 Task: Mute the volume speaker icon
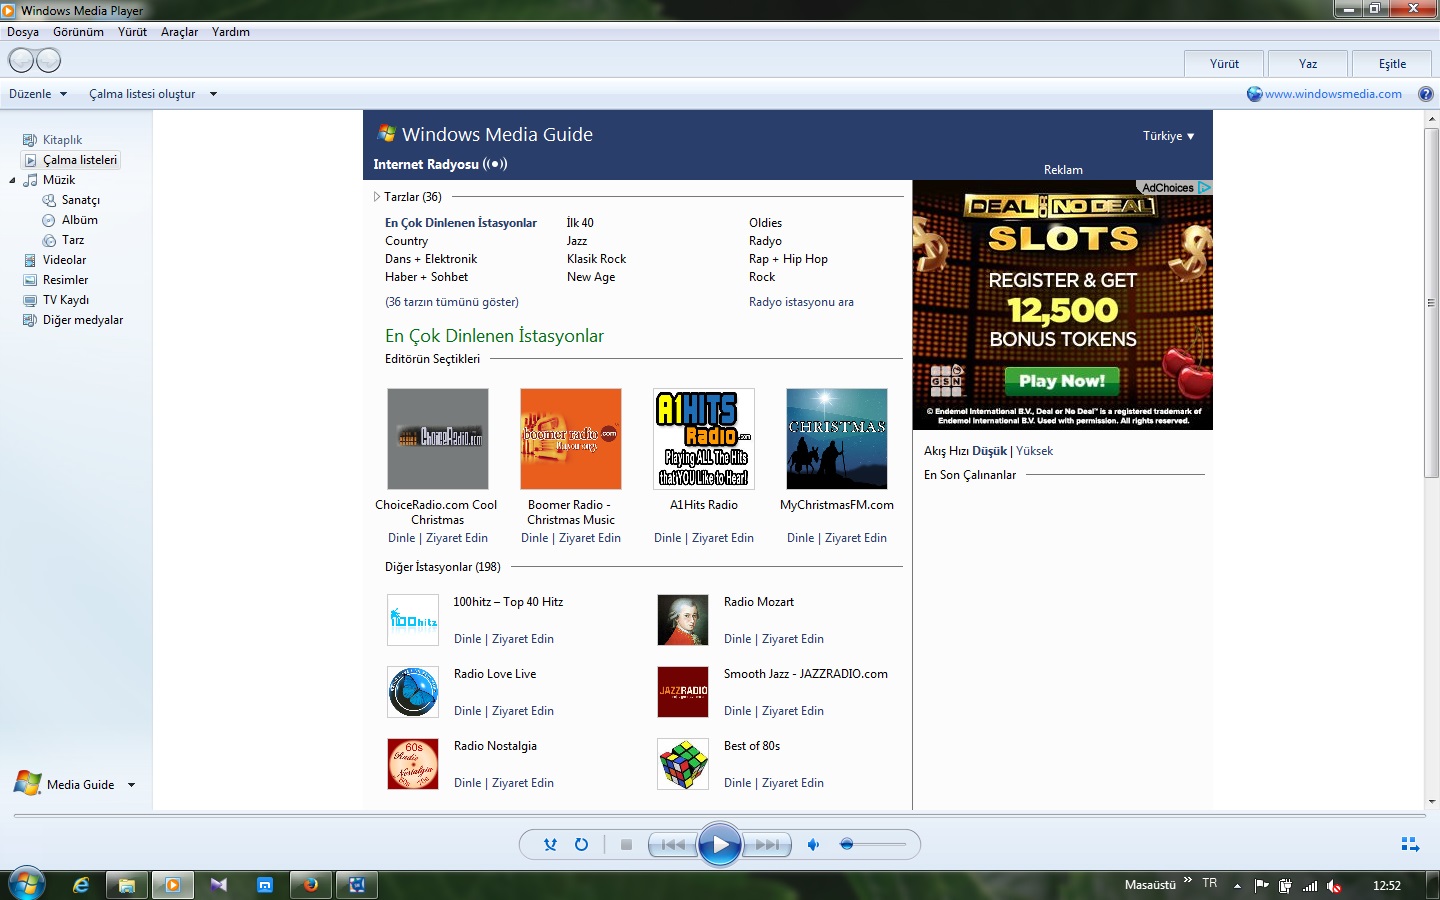(x=813, y=845)
